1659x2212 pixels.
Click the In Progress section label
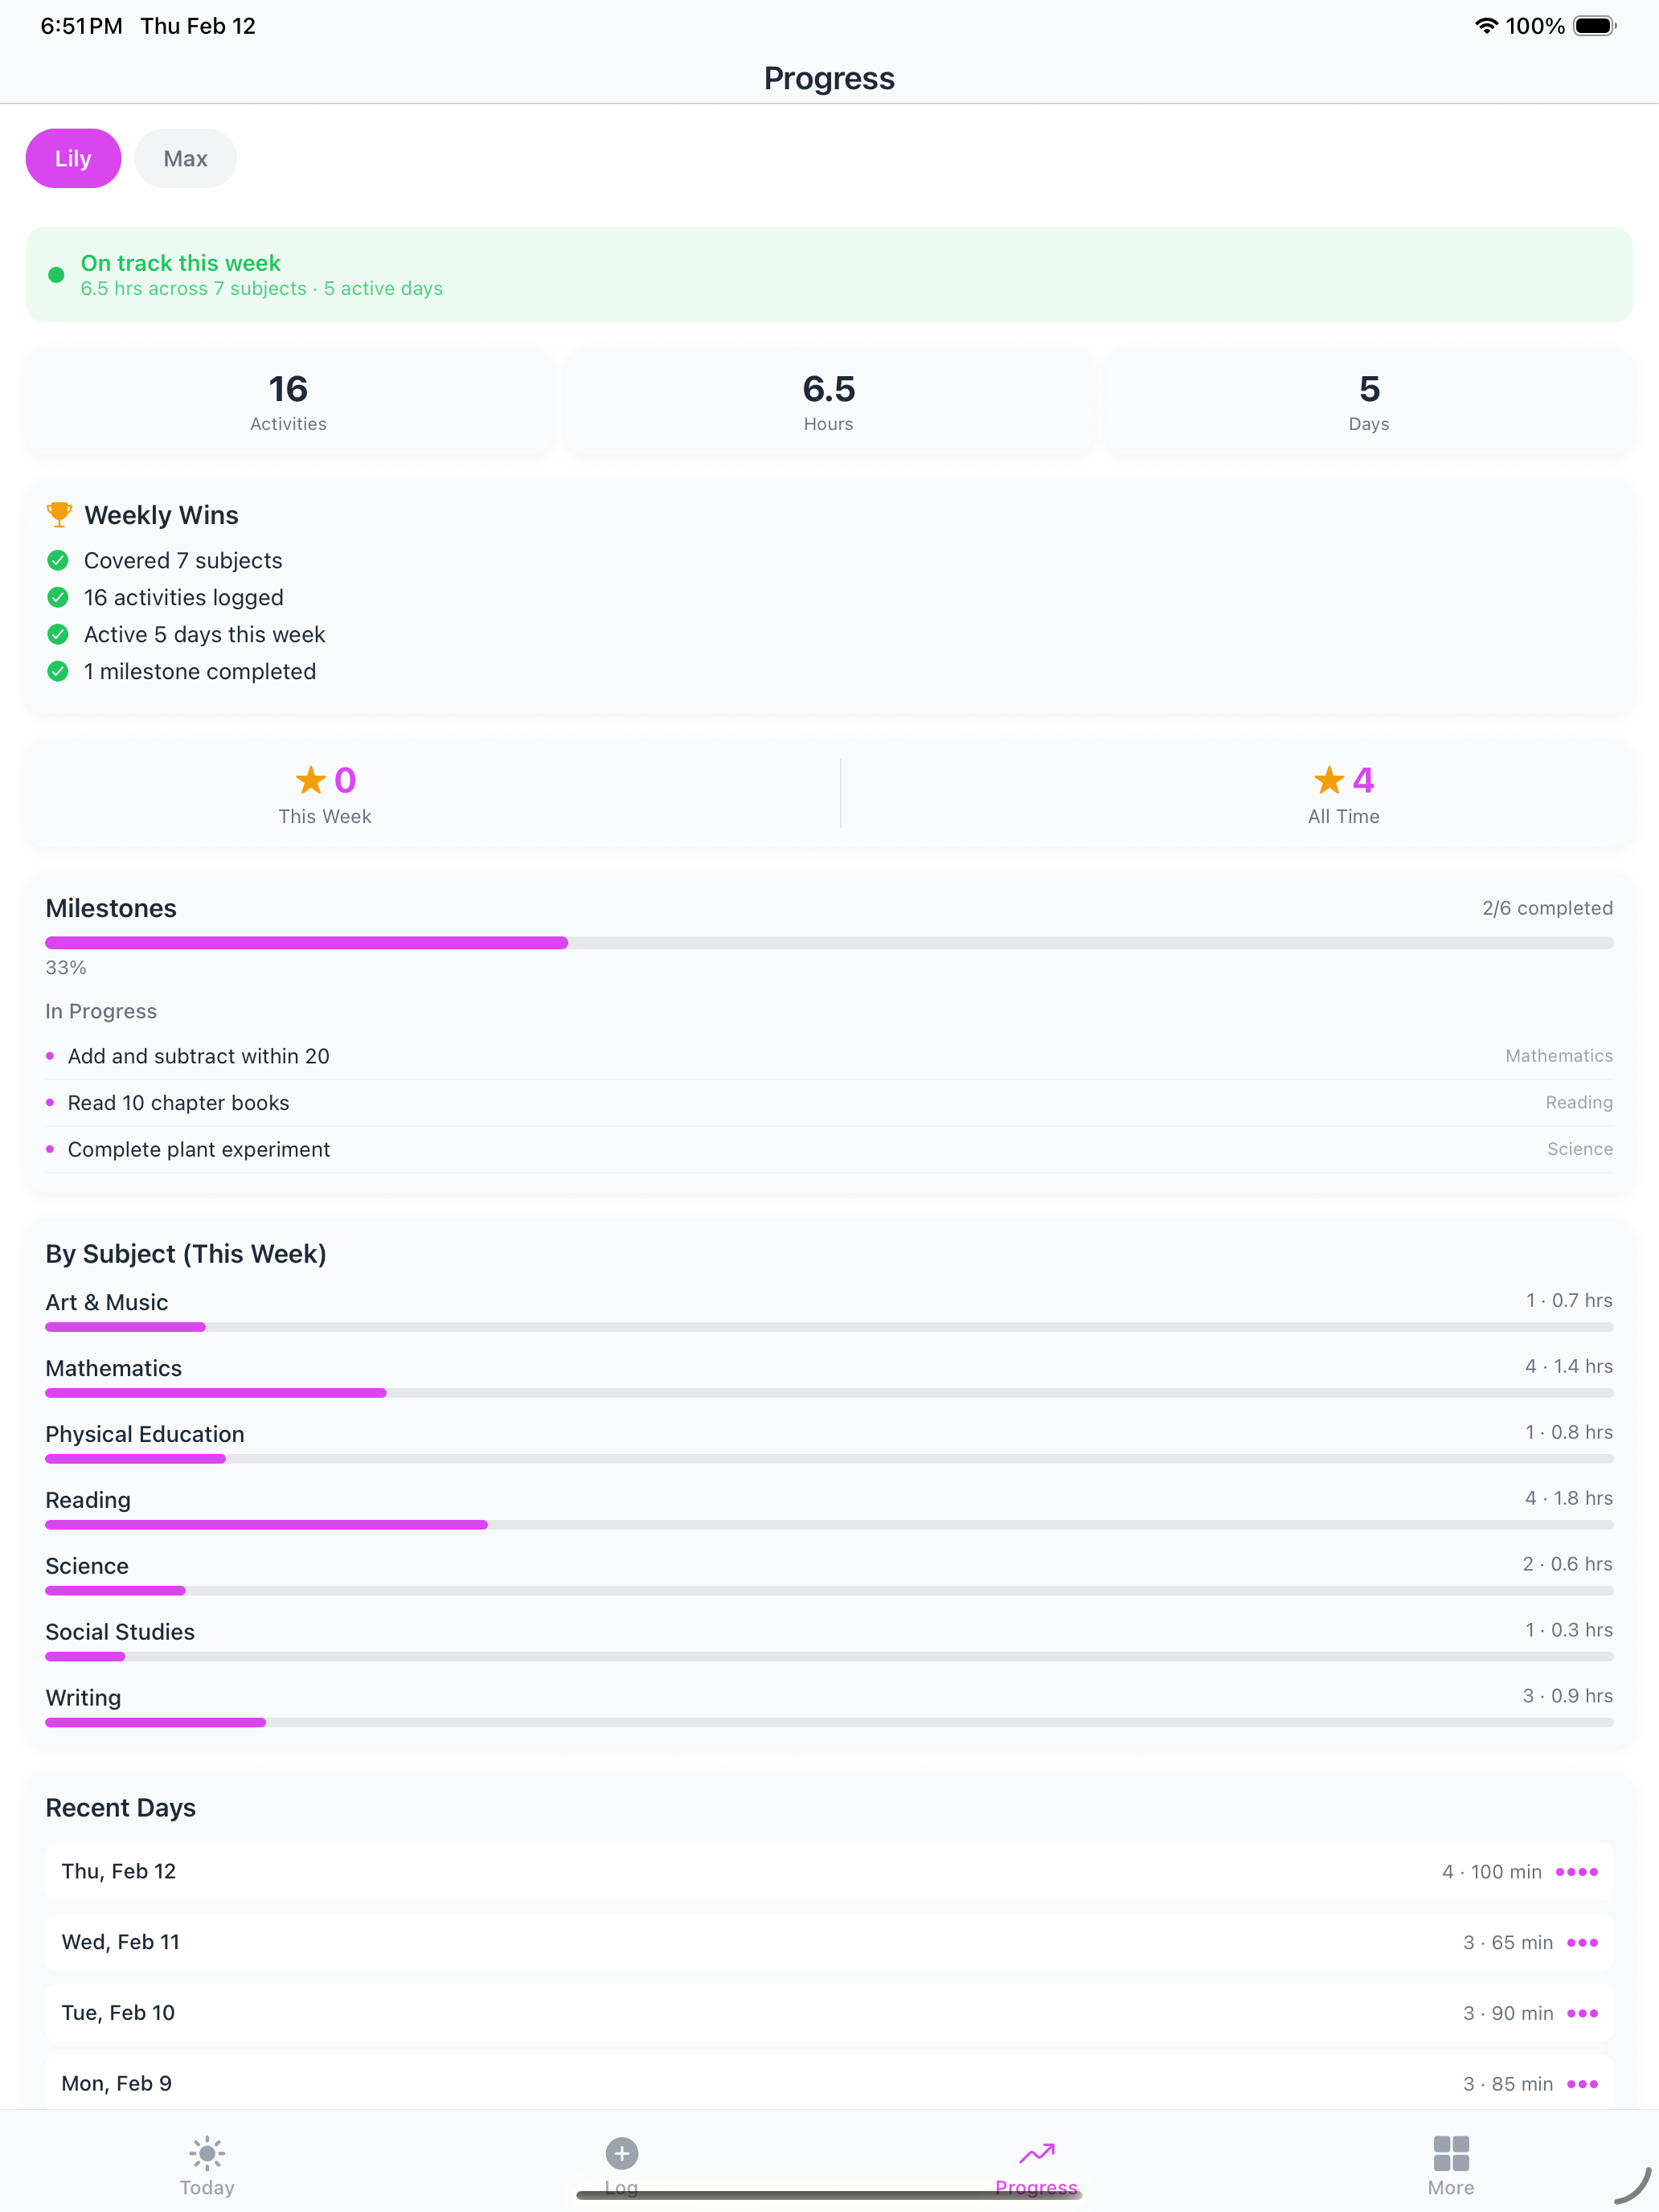pyautogui.click(x=101, y=1011)
